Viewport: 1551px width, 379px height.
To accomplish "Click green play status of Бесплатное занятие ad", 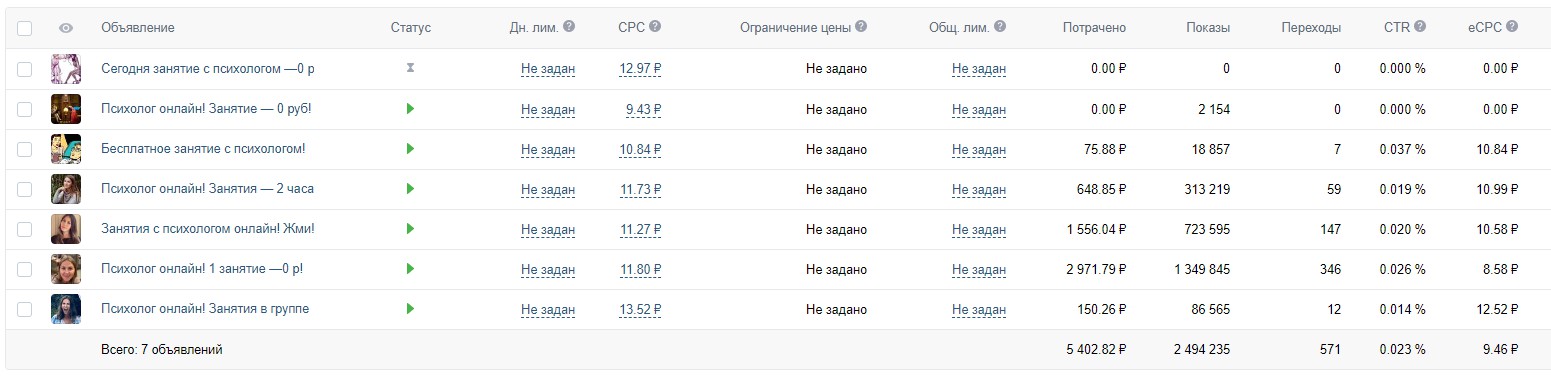I will (410, 148).
